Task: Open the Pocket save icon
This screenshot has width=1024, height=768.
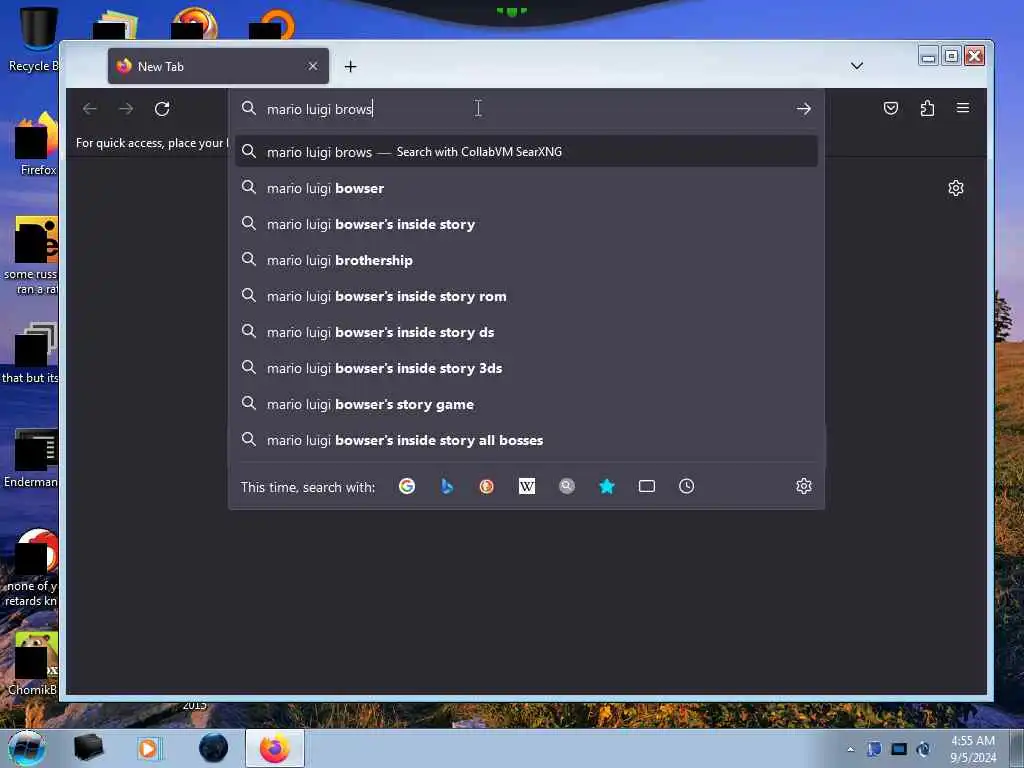Action: [x=891, y=108]
